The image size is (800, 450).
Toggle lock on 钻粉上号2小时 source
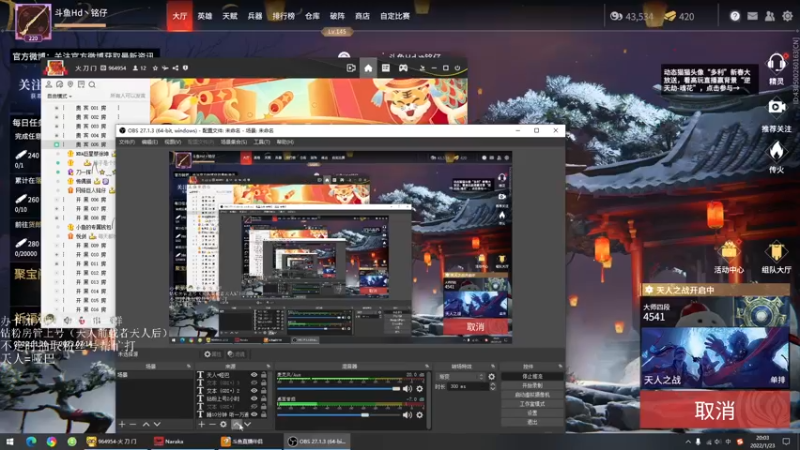point(264,398)
